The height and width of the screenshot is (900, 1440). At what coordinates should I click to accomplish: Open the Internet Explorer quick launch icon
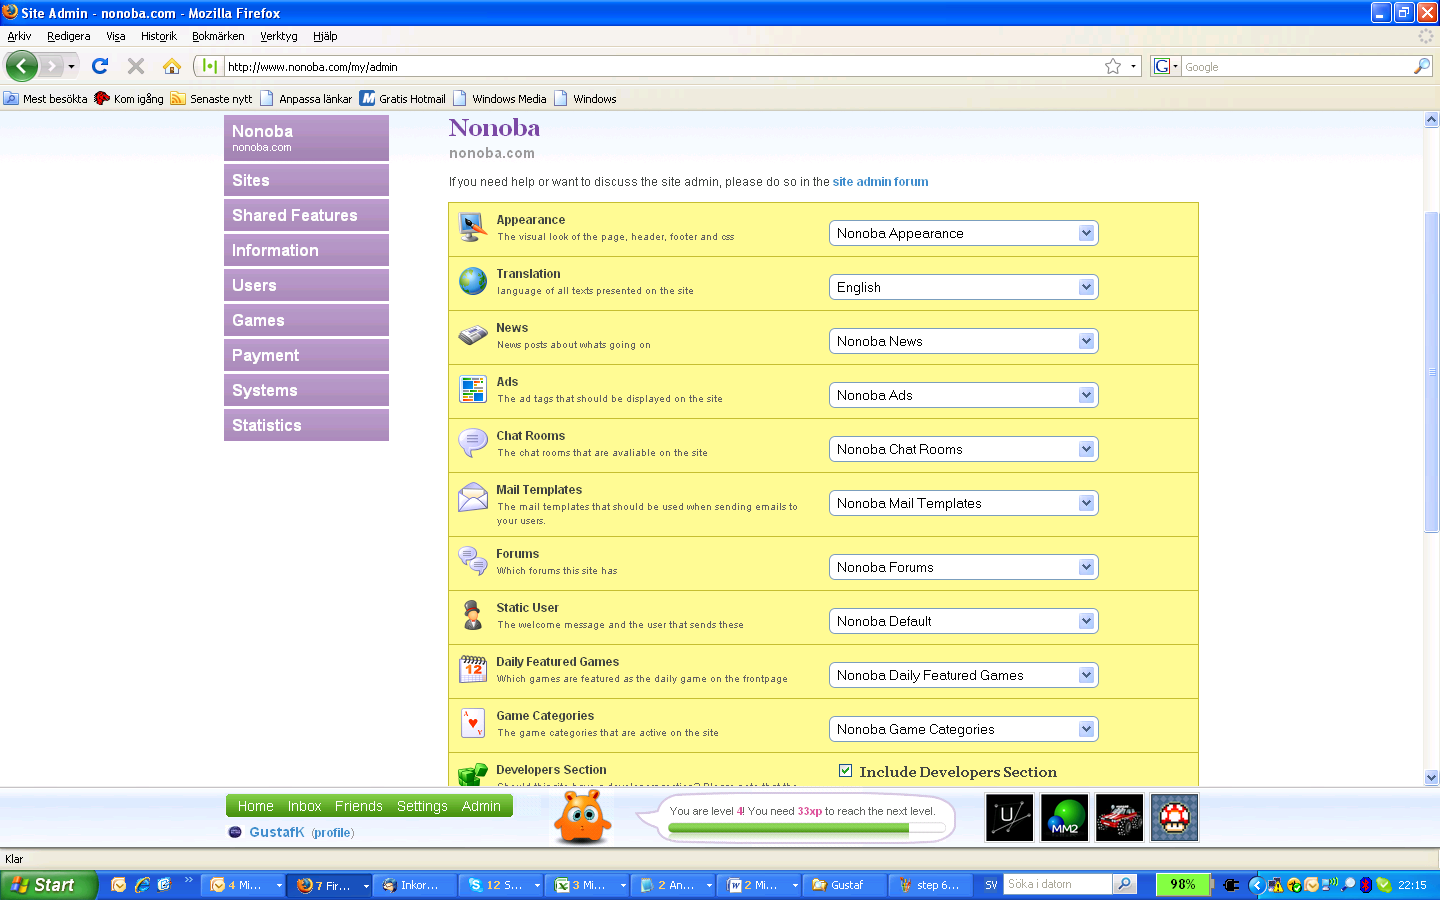click(x=142, y=885)
